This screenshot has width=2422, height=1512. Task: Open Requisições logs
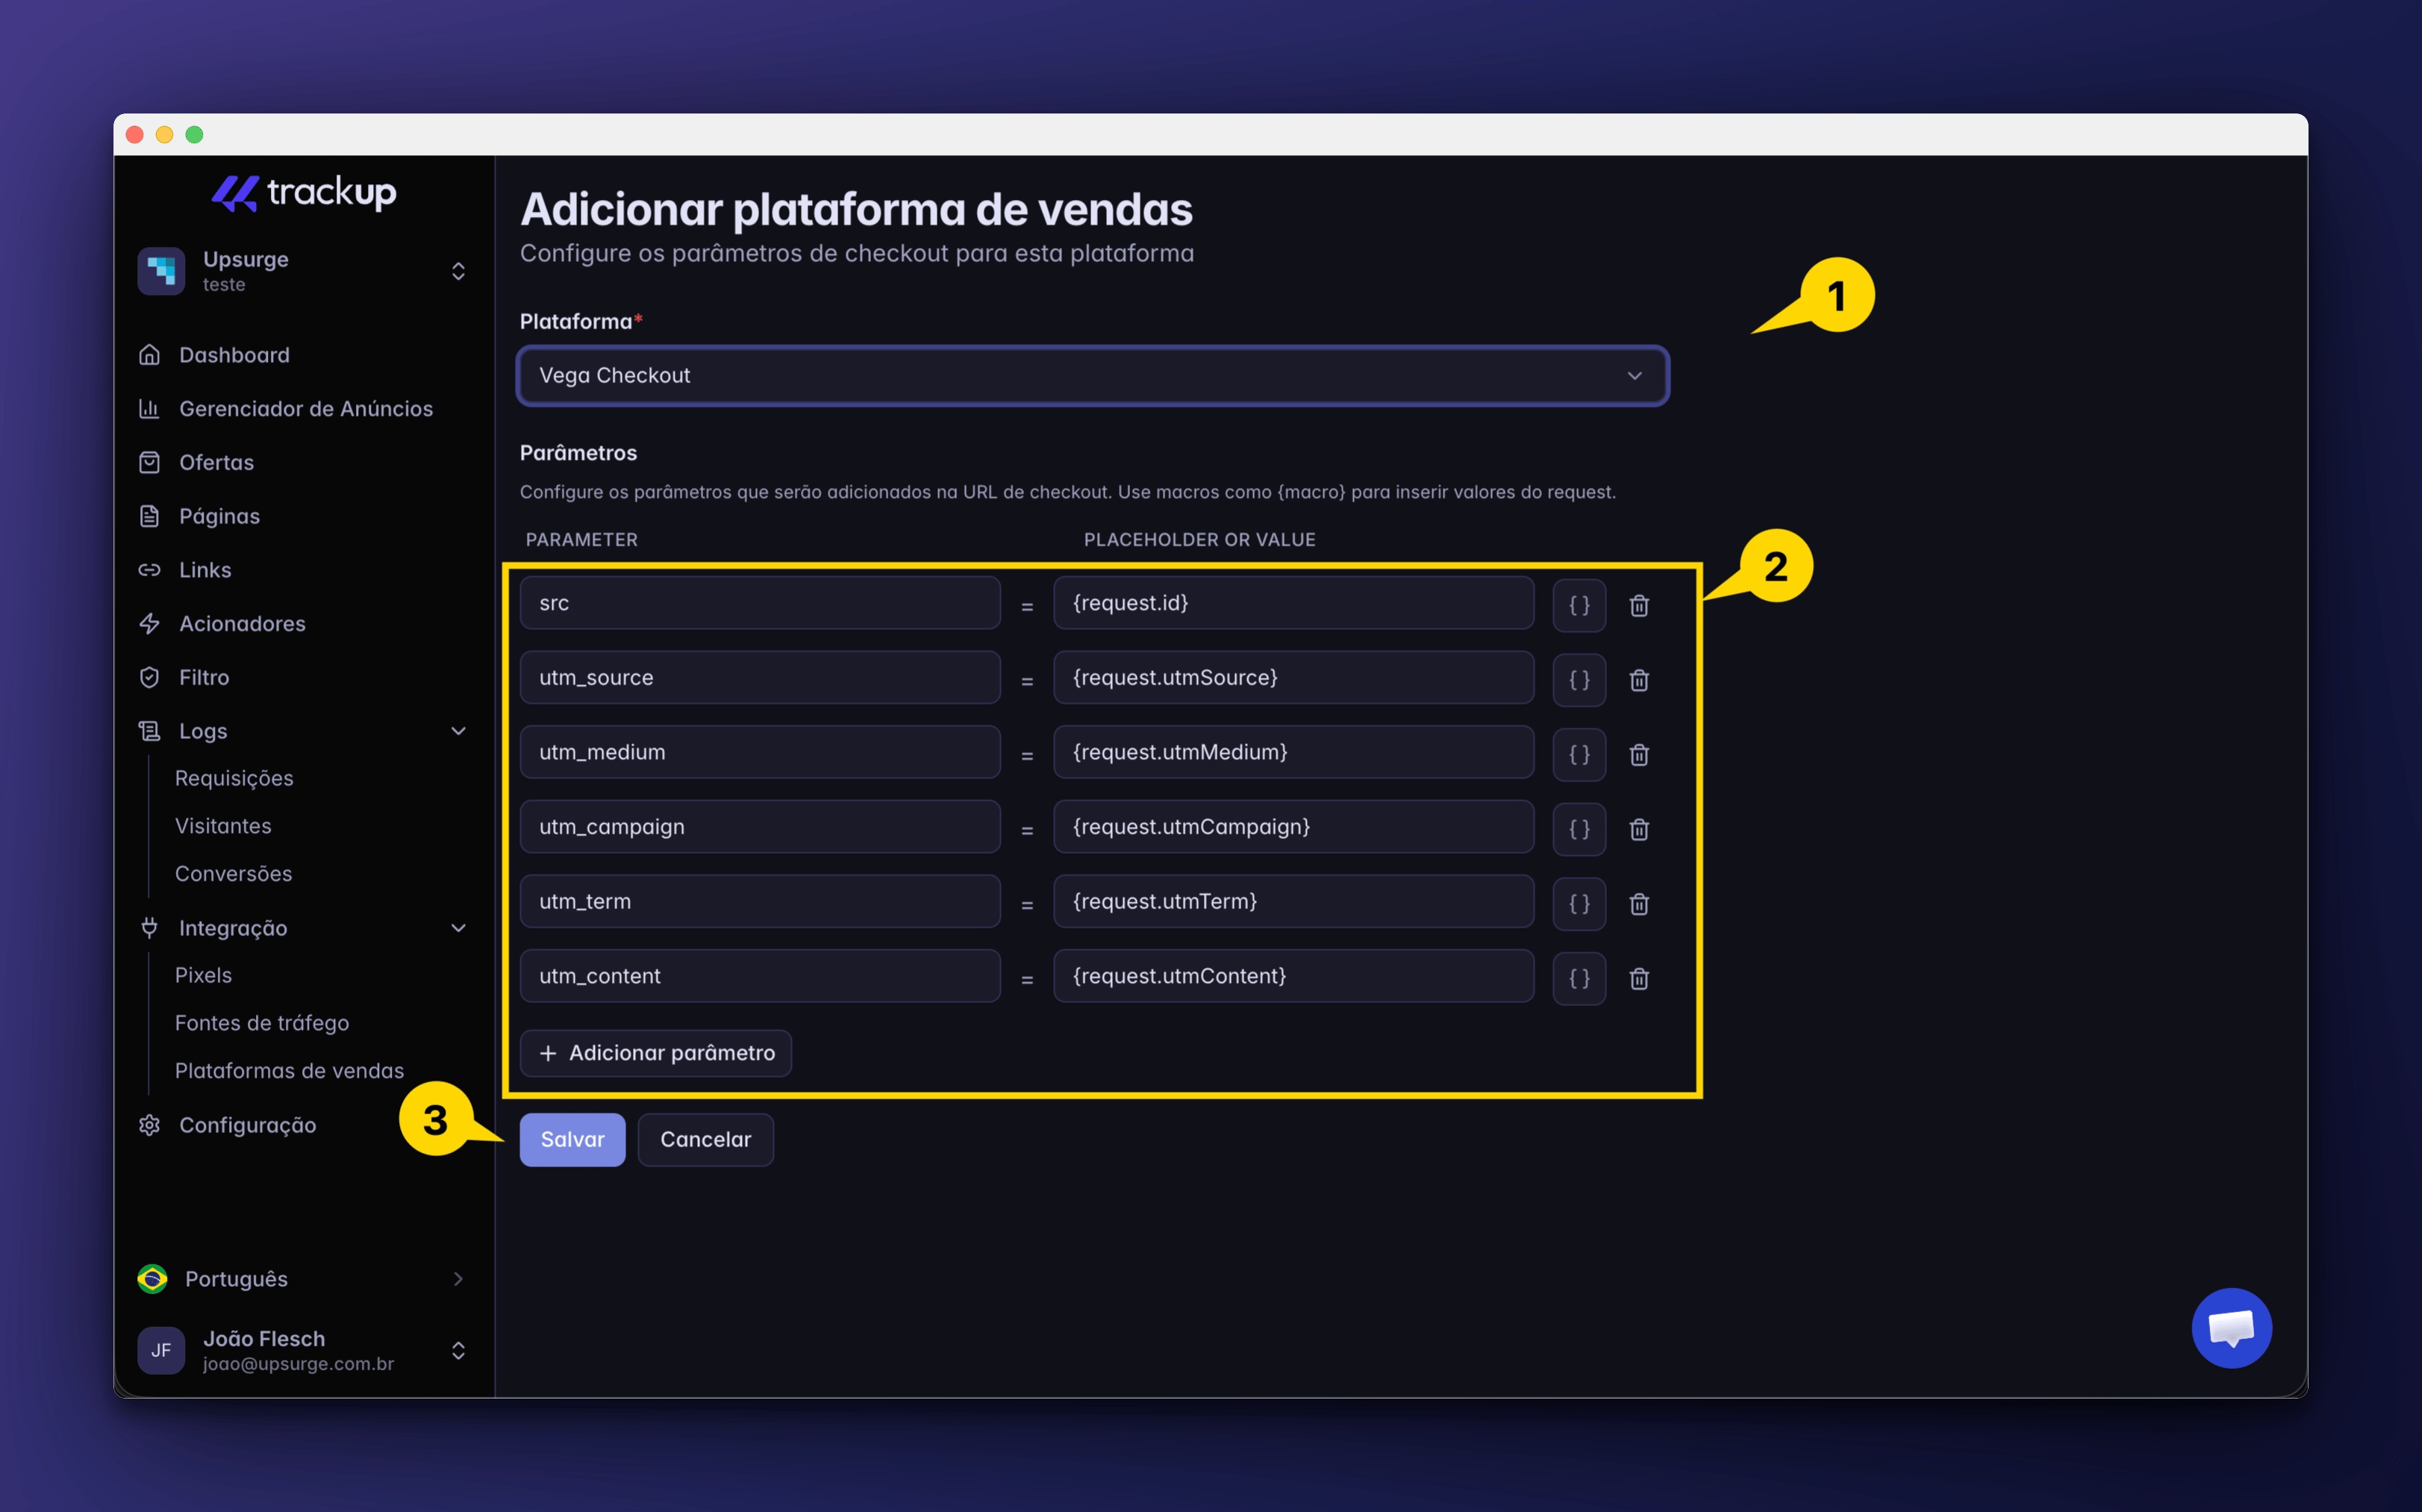pos(234,778)
